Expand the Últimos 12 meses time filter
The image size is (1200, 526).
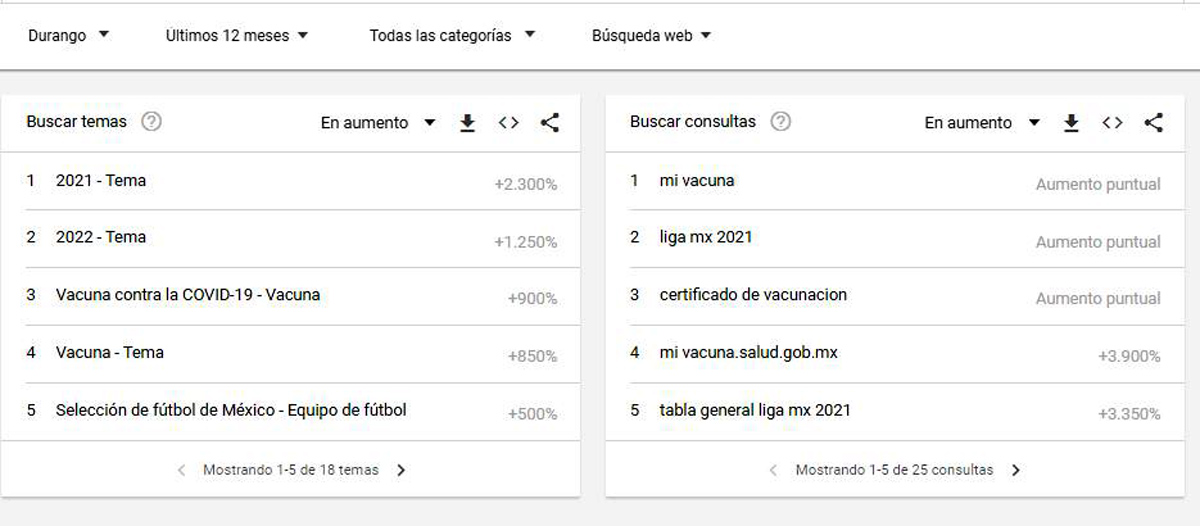(x=237, y=36)
